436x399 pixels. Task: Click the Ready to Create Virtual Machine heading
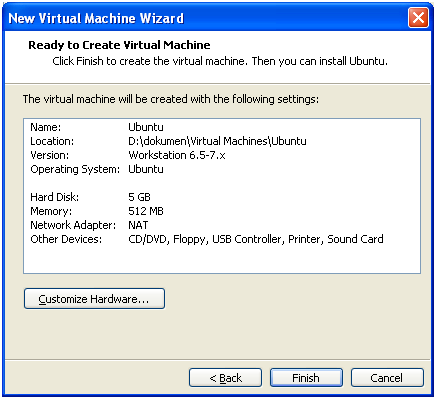click(119, 45)
